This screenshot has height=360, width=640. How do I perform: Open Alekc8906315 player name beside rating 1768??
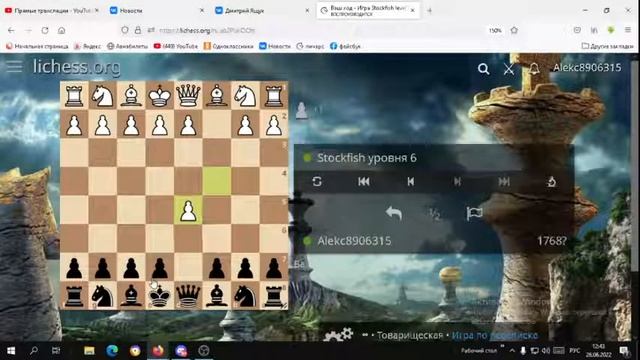click(354, 241)
